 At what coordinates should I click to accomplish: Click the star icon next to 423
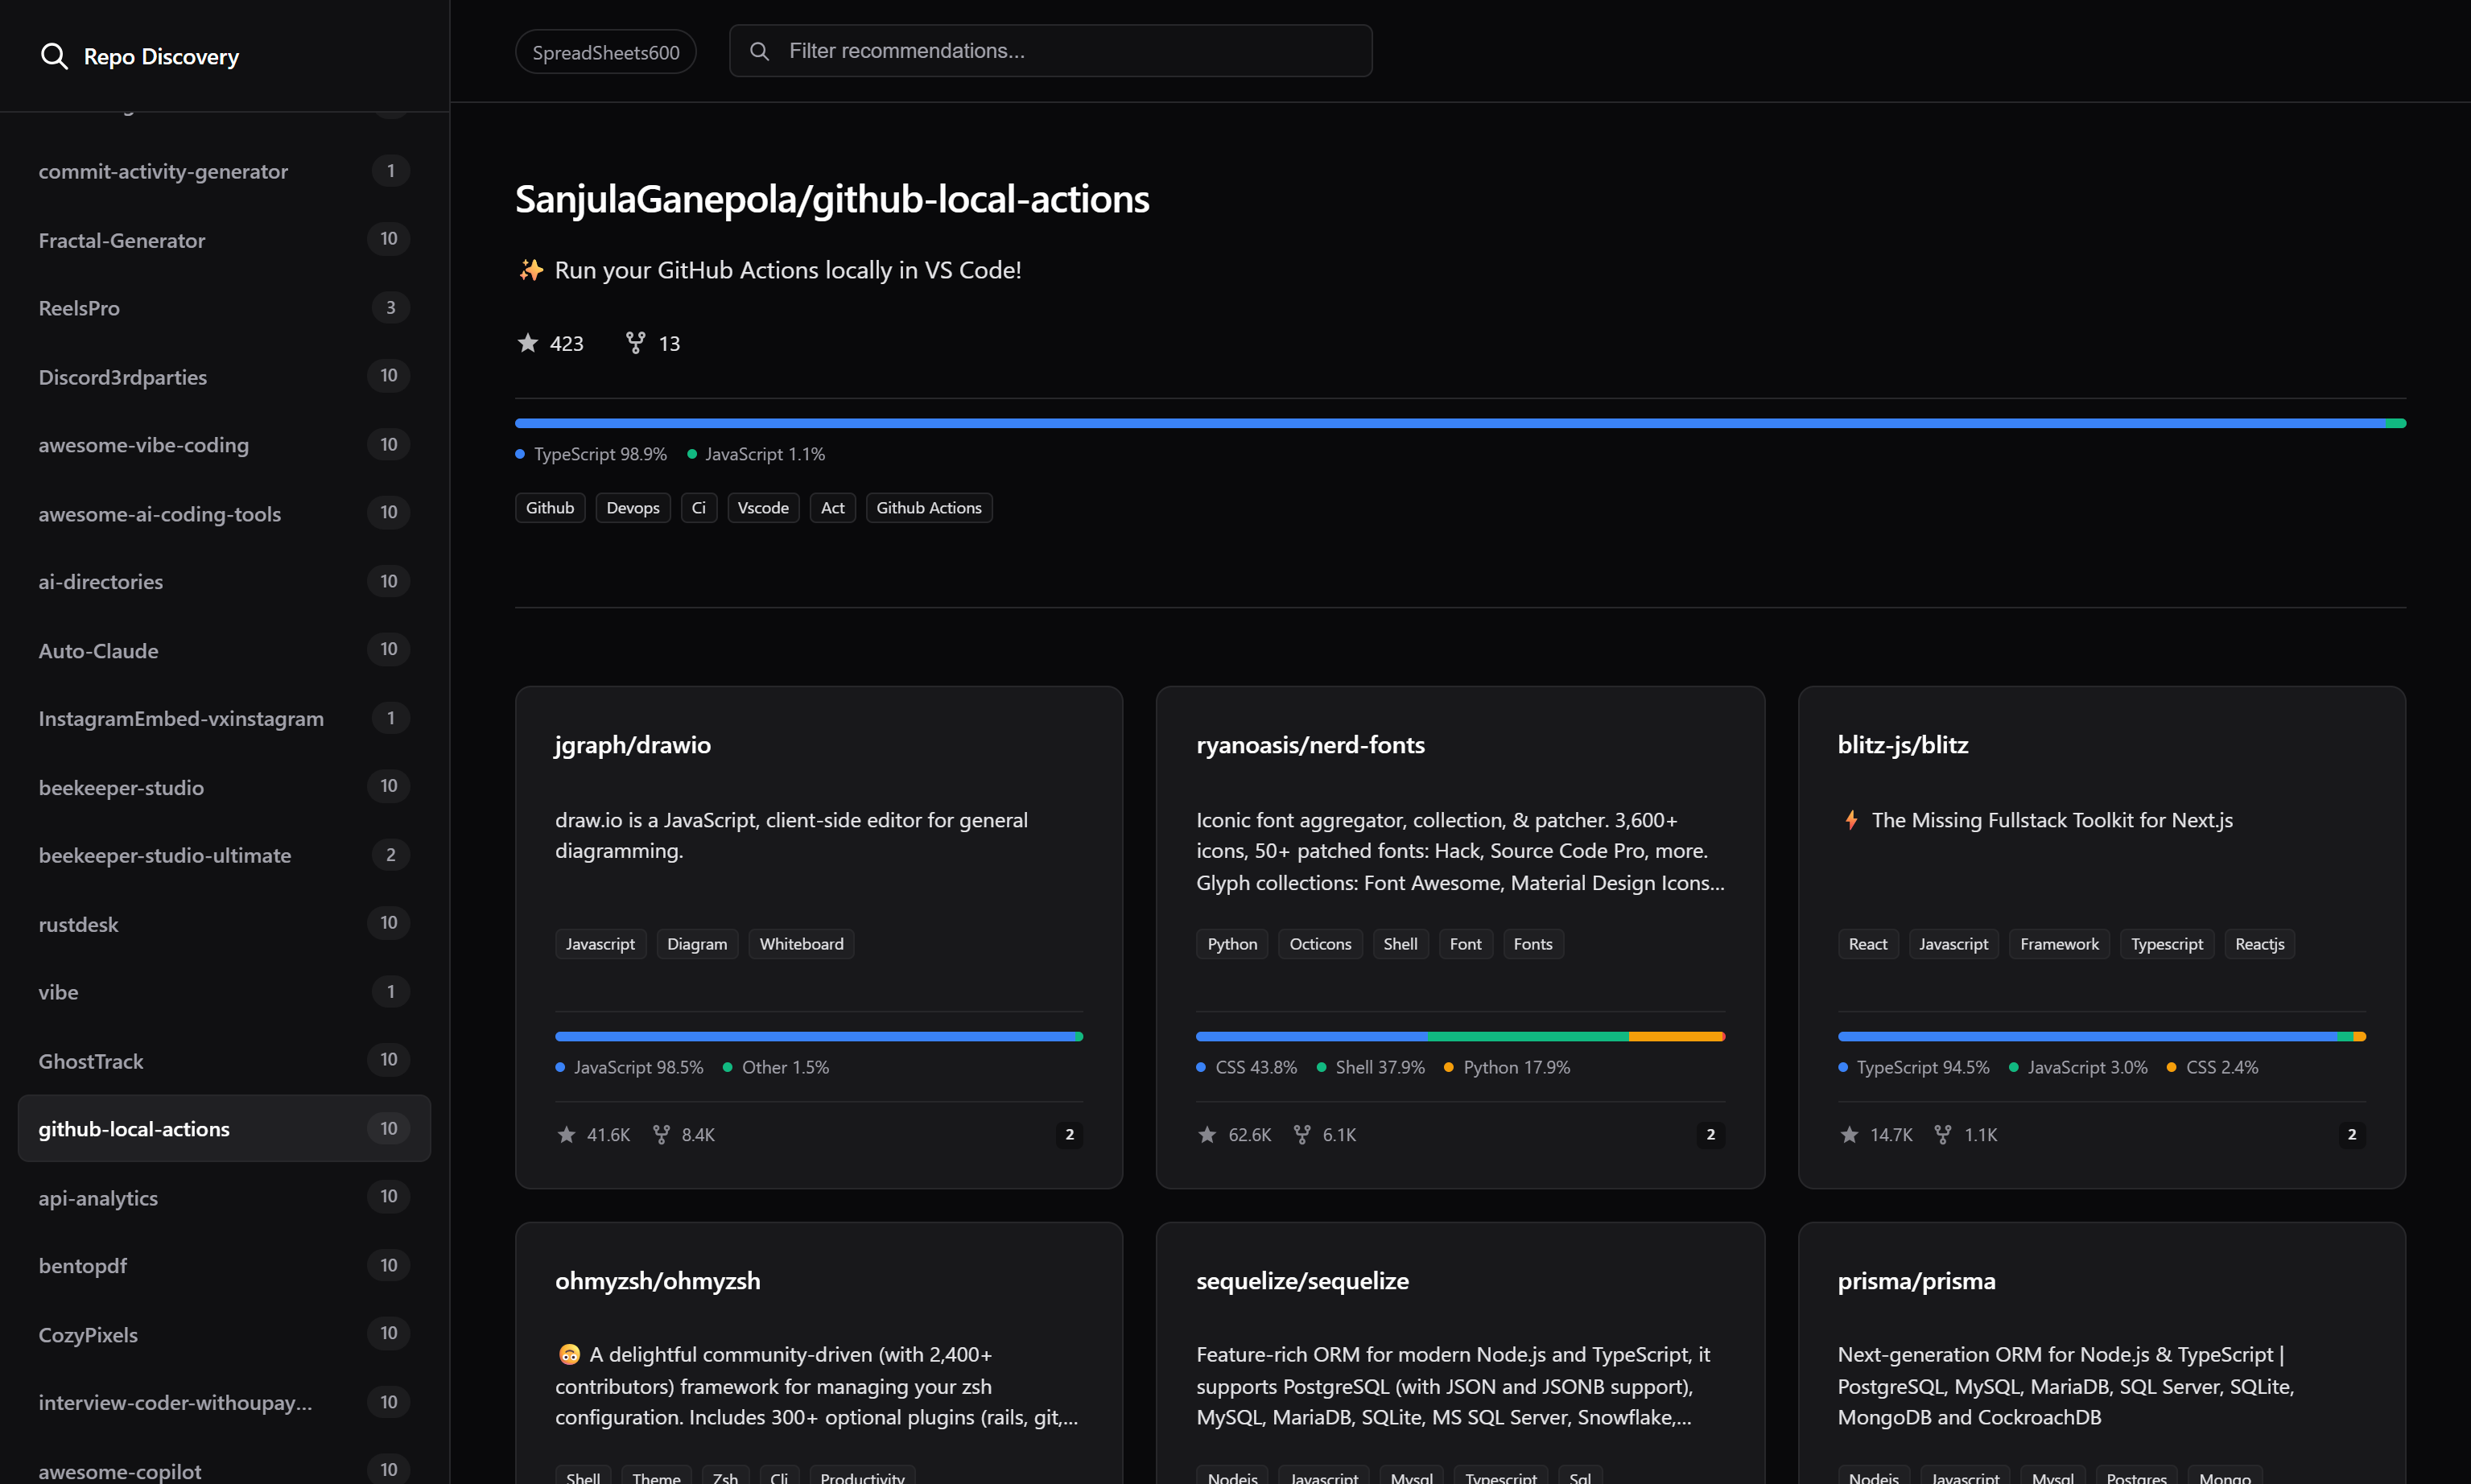pos(527,342)
